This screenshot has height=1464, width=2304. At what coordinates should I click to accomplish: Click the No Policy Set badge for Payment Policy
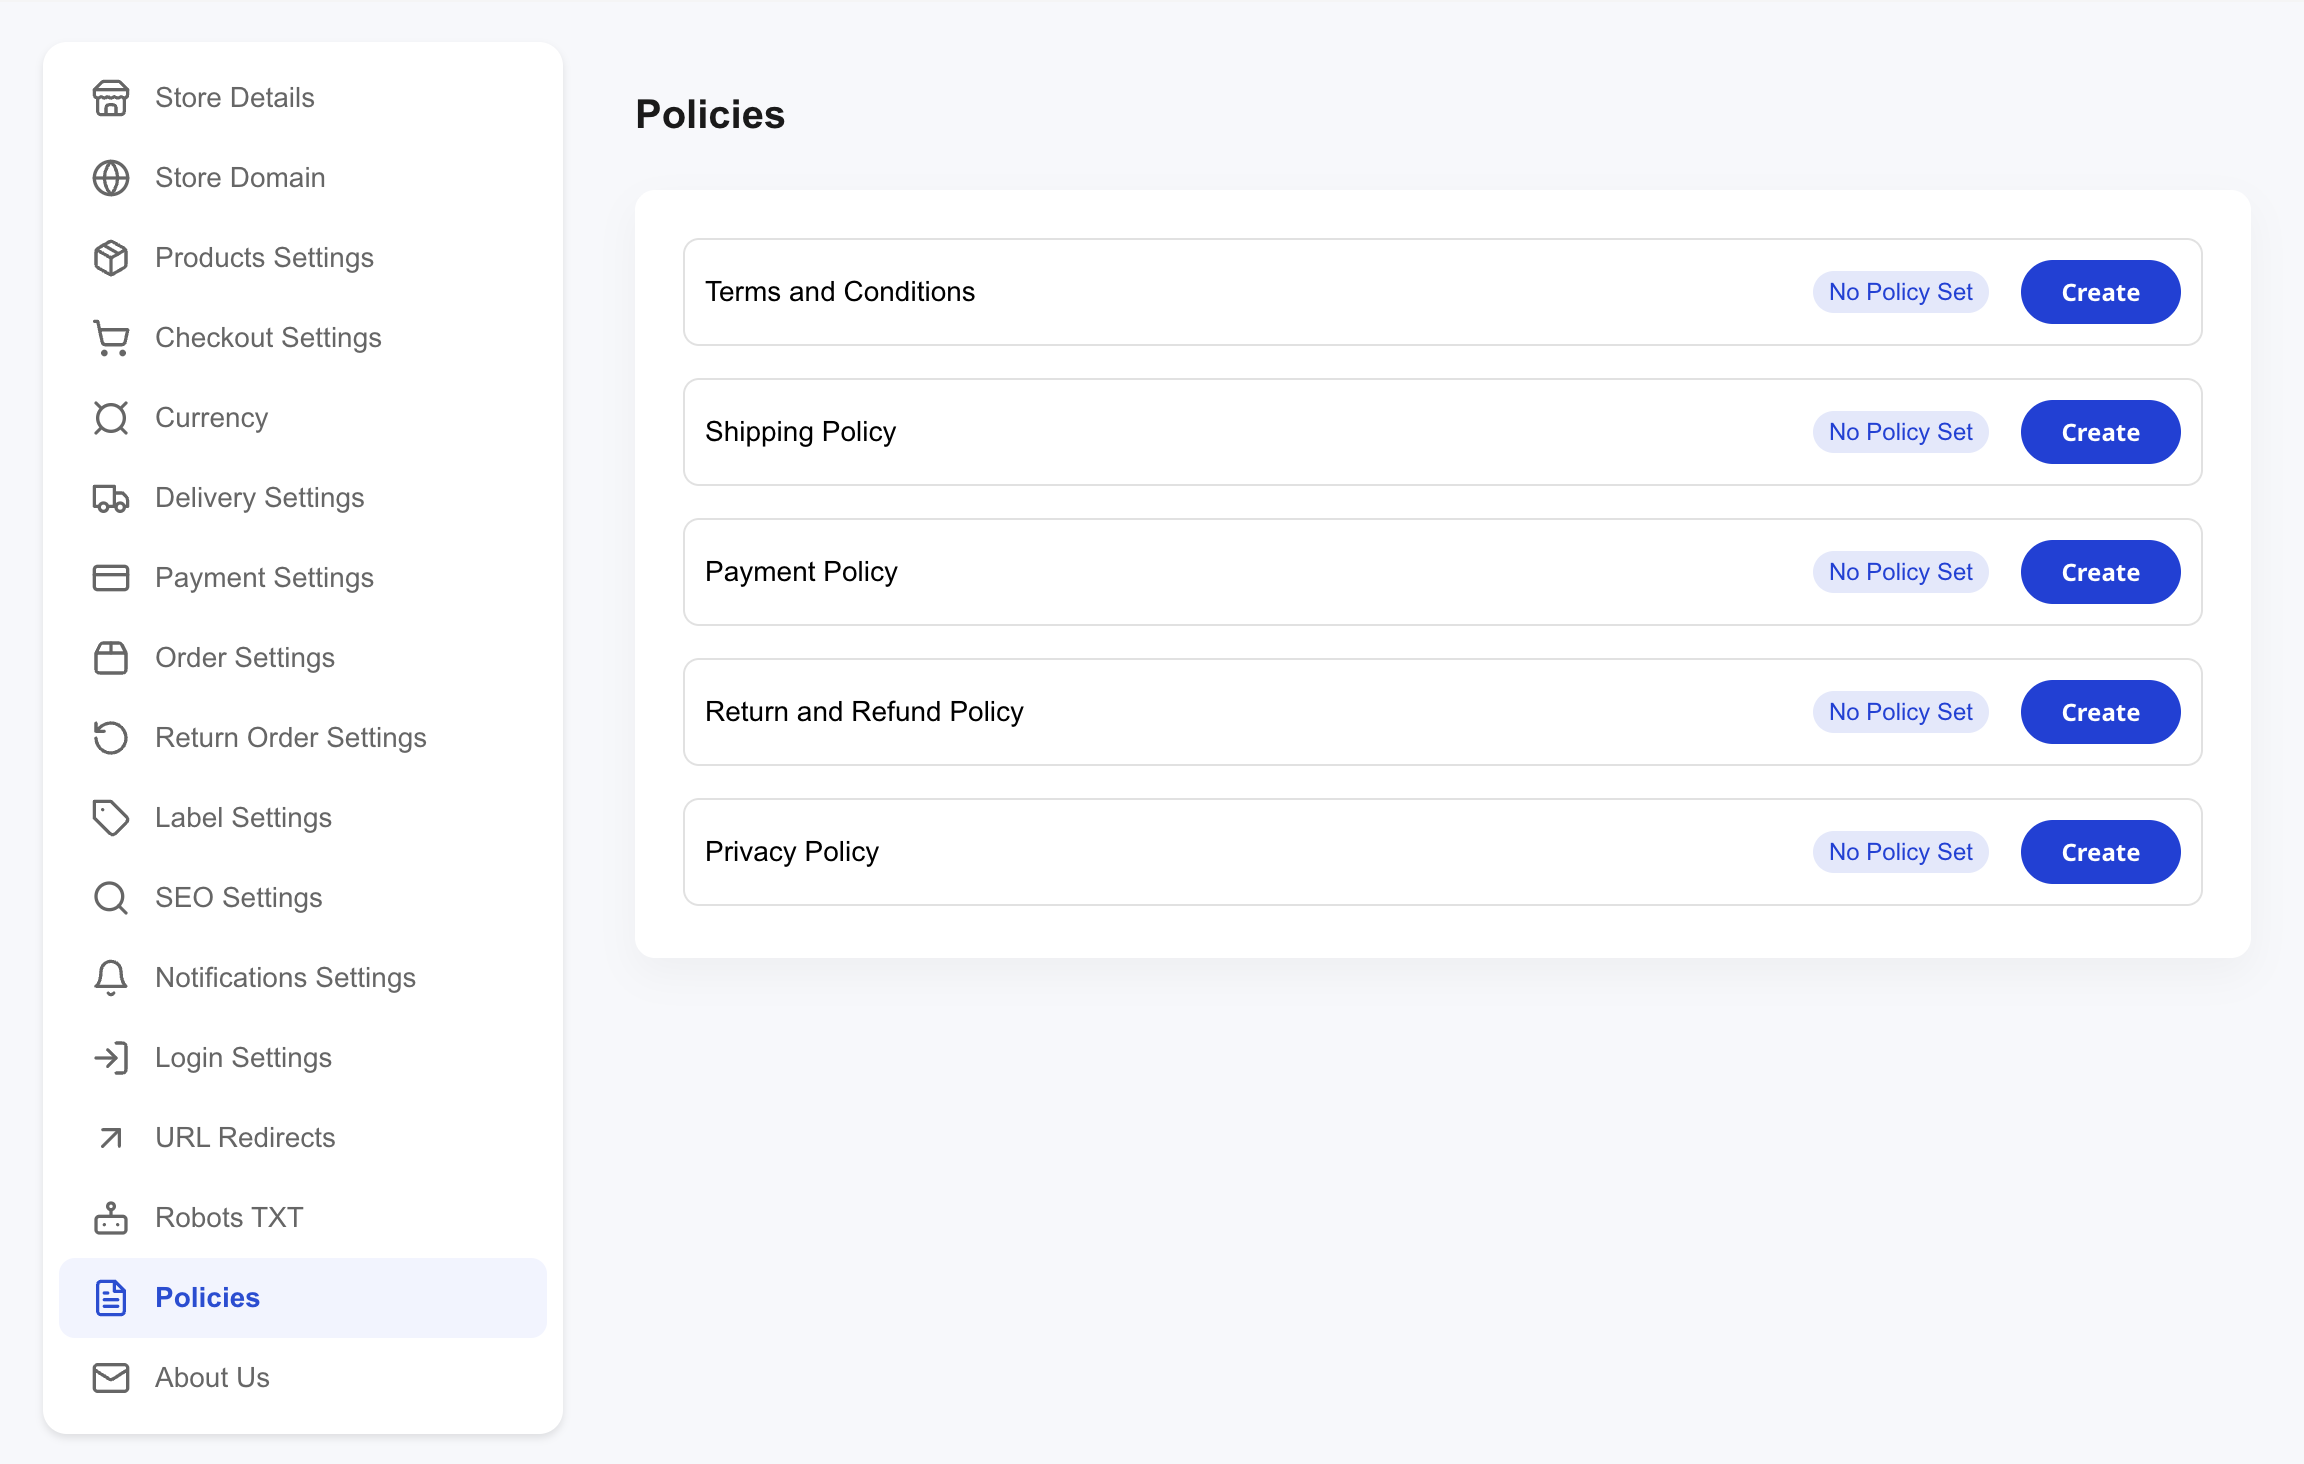(x=1900, y=571)
